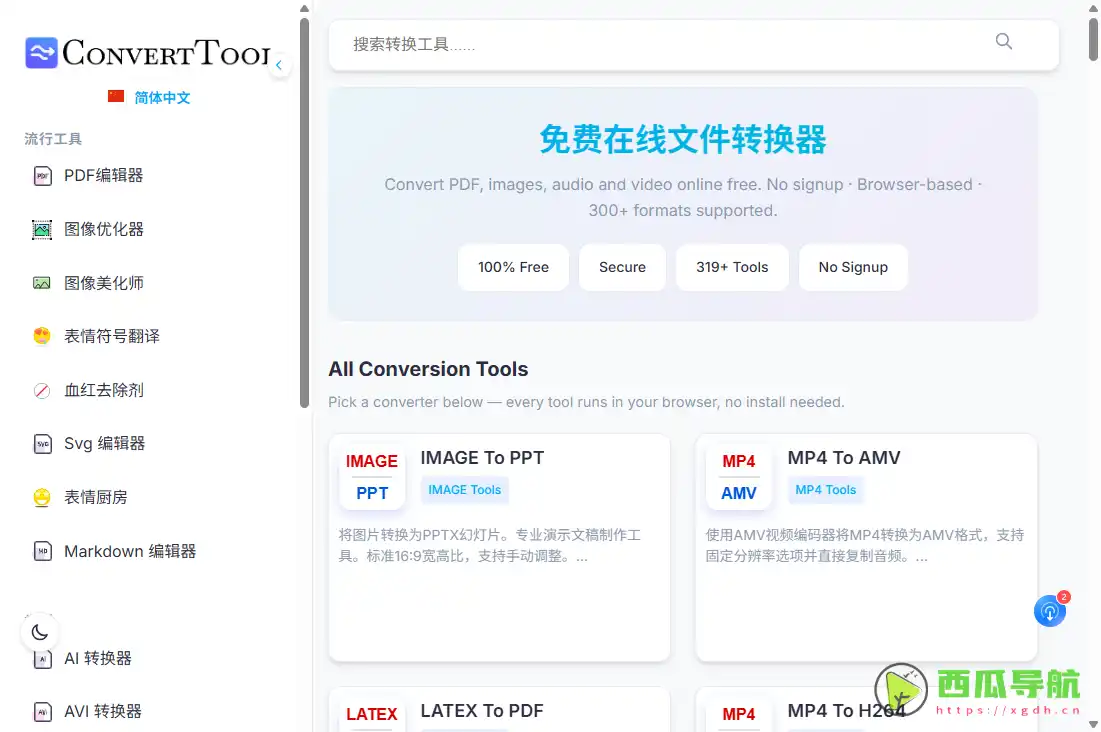Screen dimensions: 1101x732
Task: Click the All Conversion Tools heading
Action: point(428,370)
